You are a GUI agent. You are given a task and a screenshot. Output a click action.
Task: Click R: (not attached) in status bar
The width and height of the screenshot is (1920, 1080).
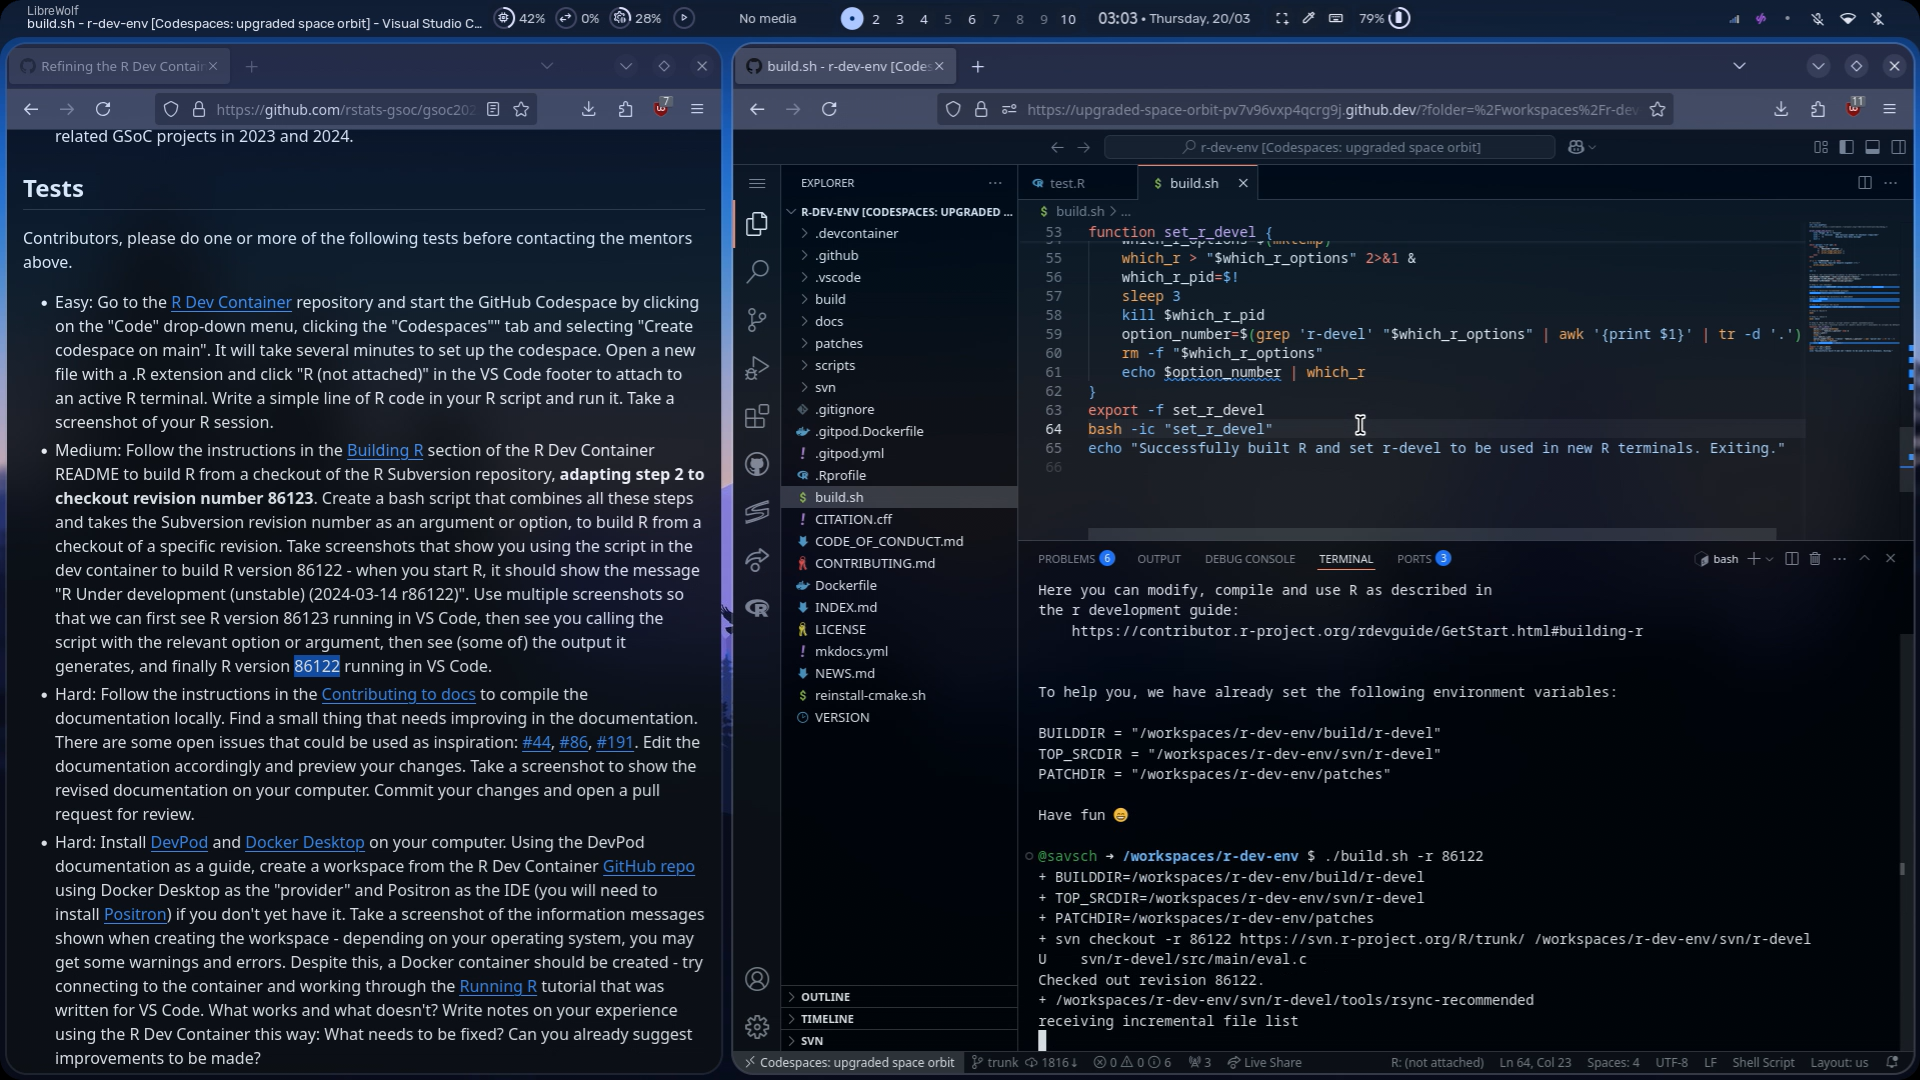click(1437, 1062)
